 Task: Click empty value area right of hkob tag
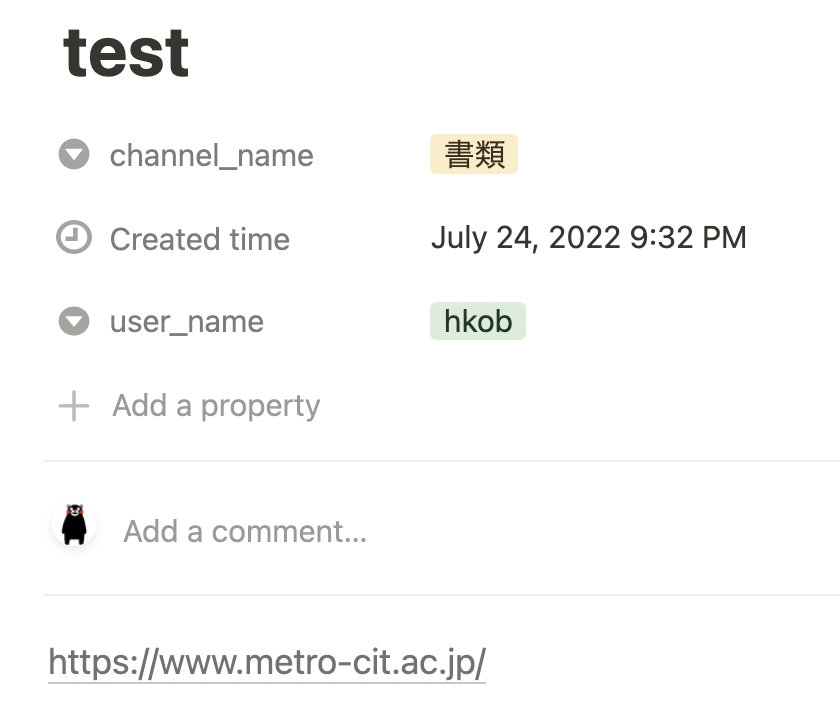[683, 321]
